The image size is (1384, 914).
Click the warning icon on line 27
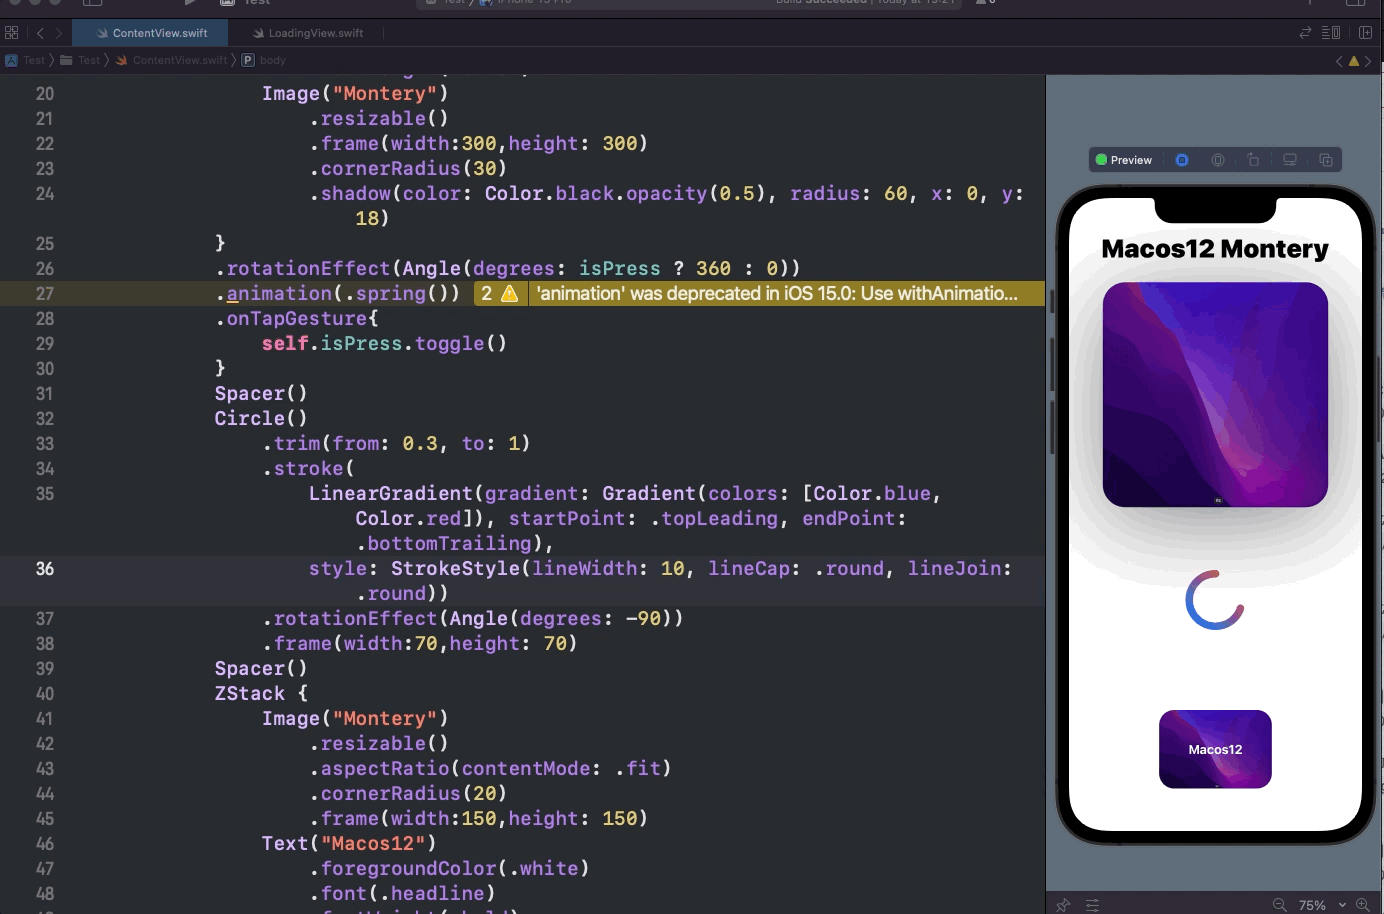pos(509,293)
